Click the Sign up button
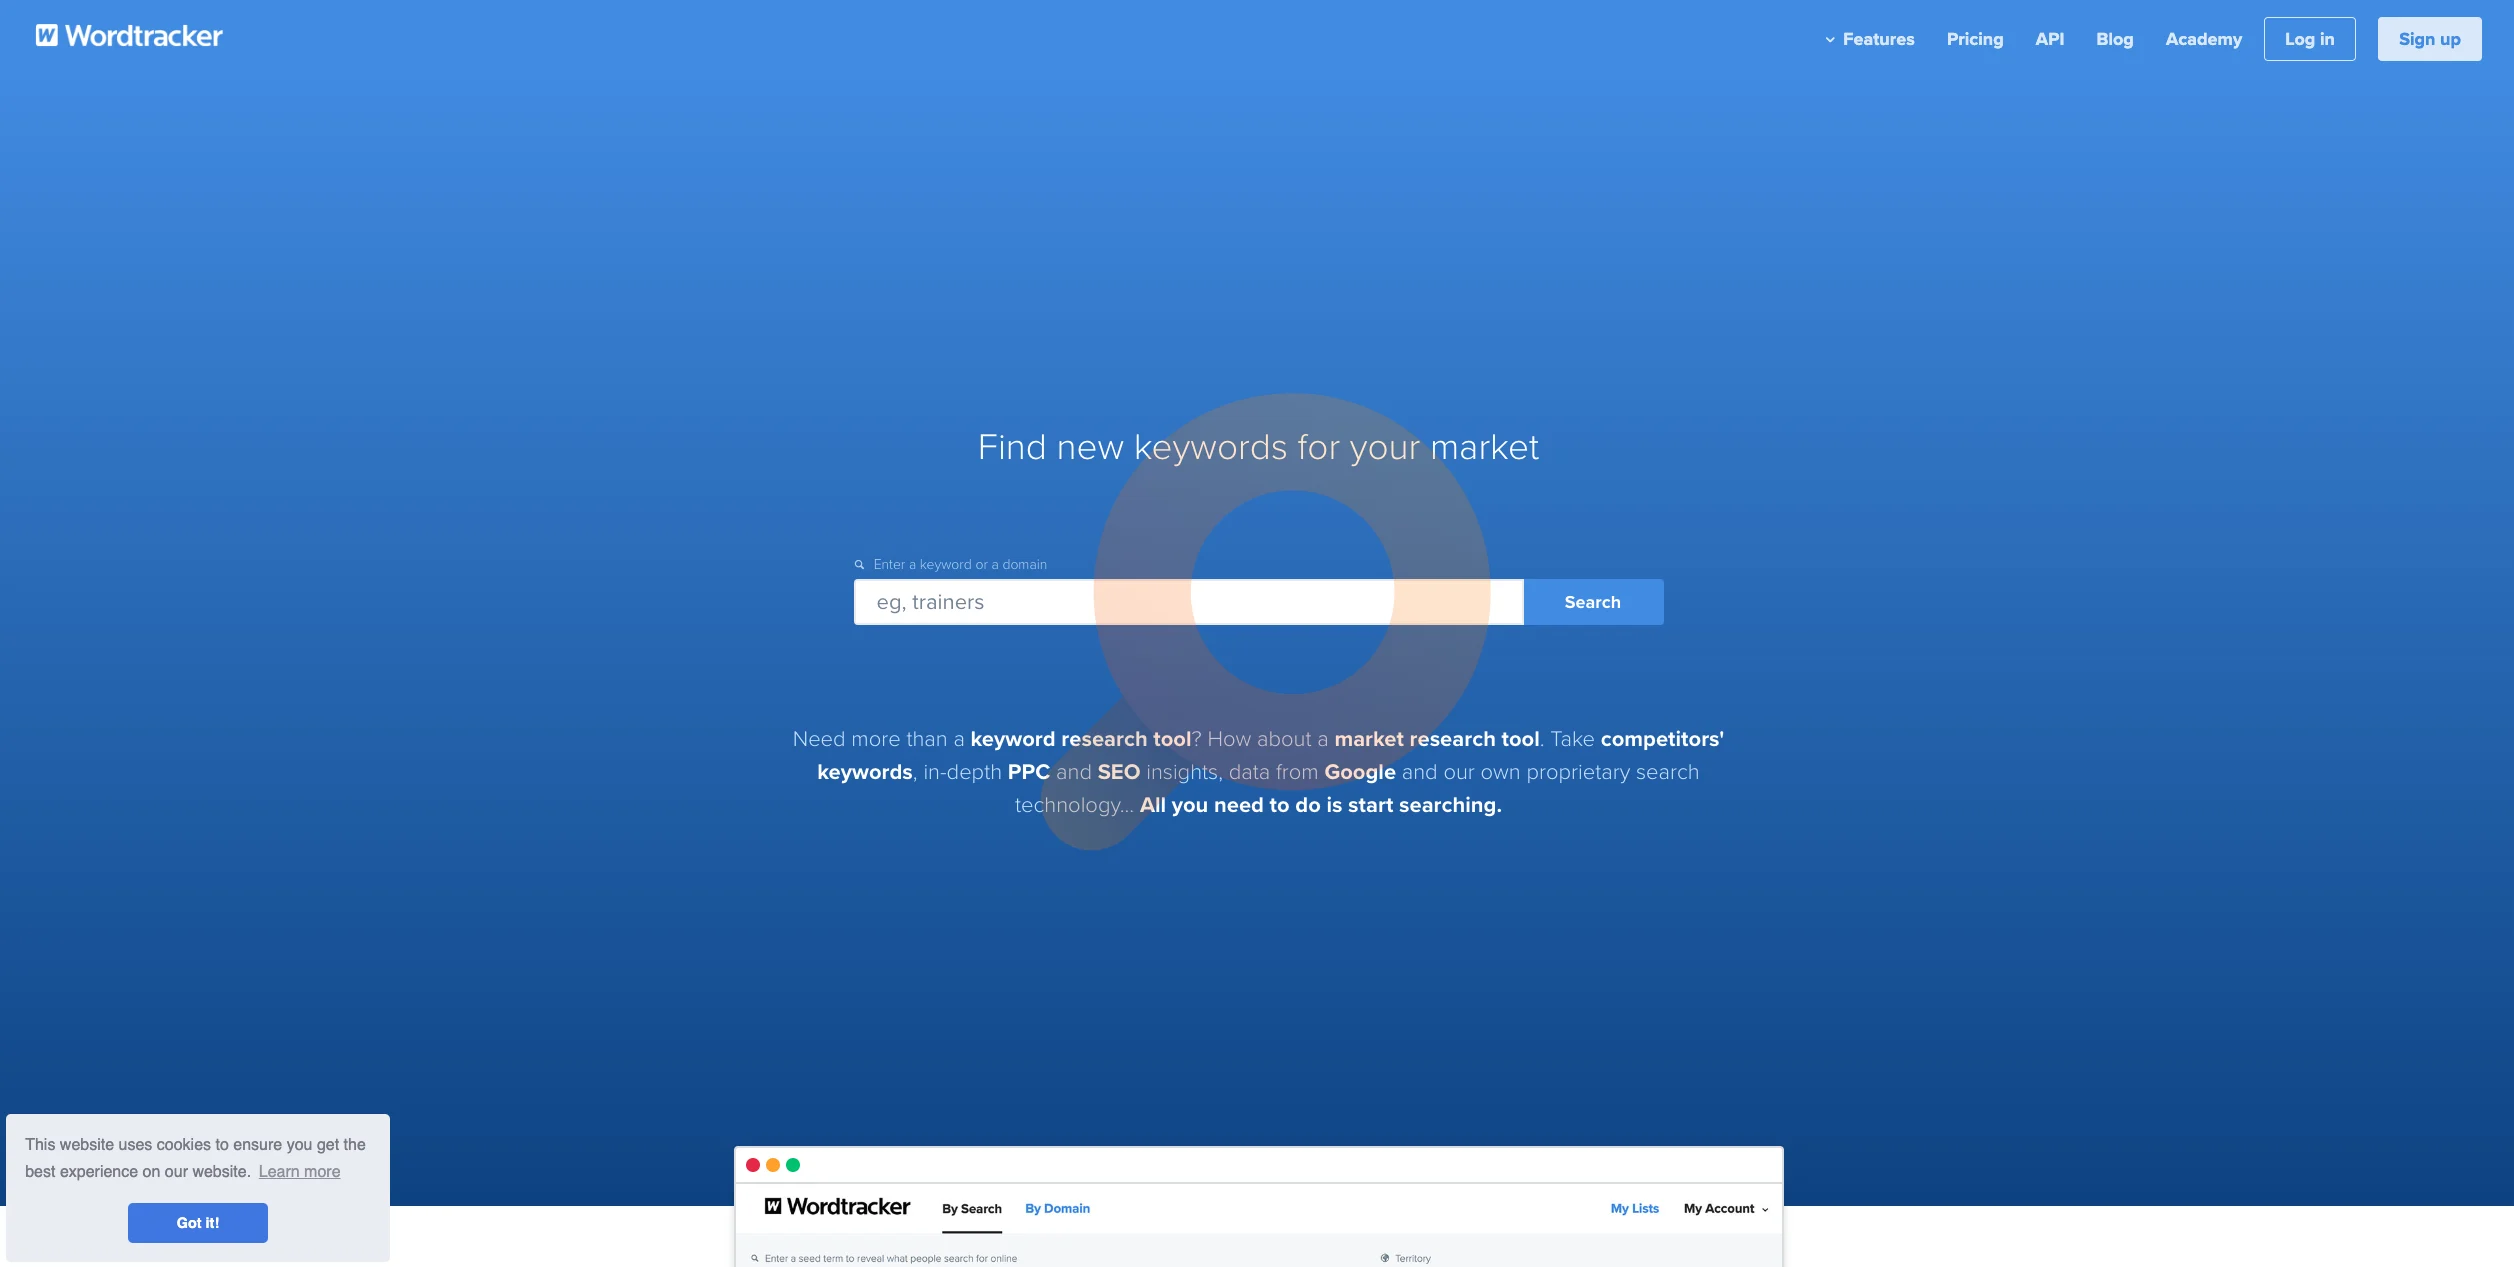The width and height of the screenshot is (2514, 1267). 2428,39
